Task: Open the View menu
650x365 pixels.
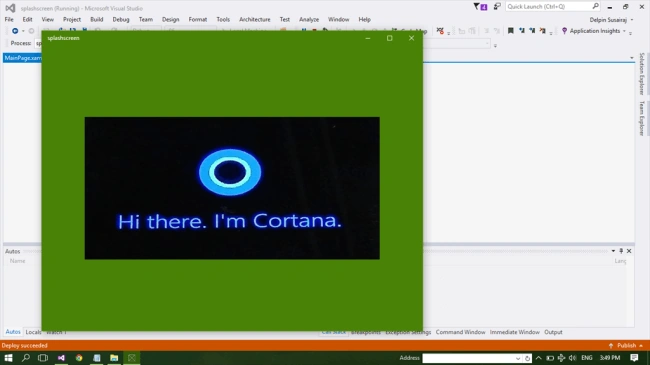Action: tap(47, 19)
